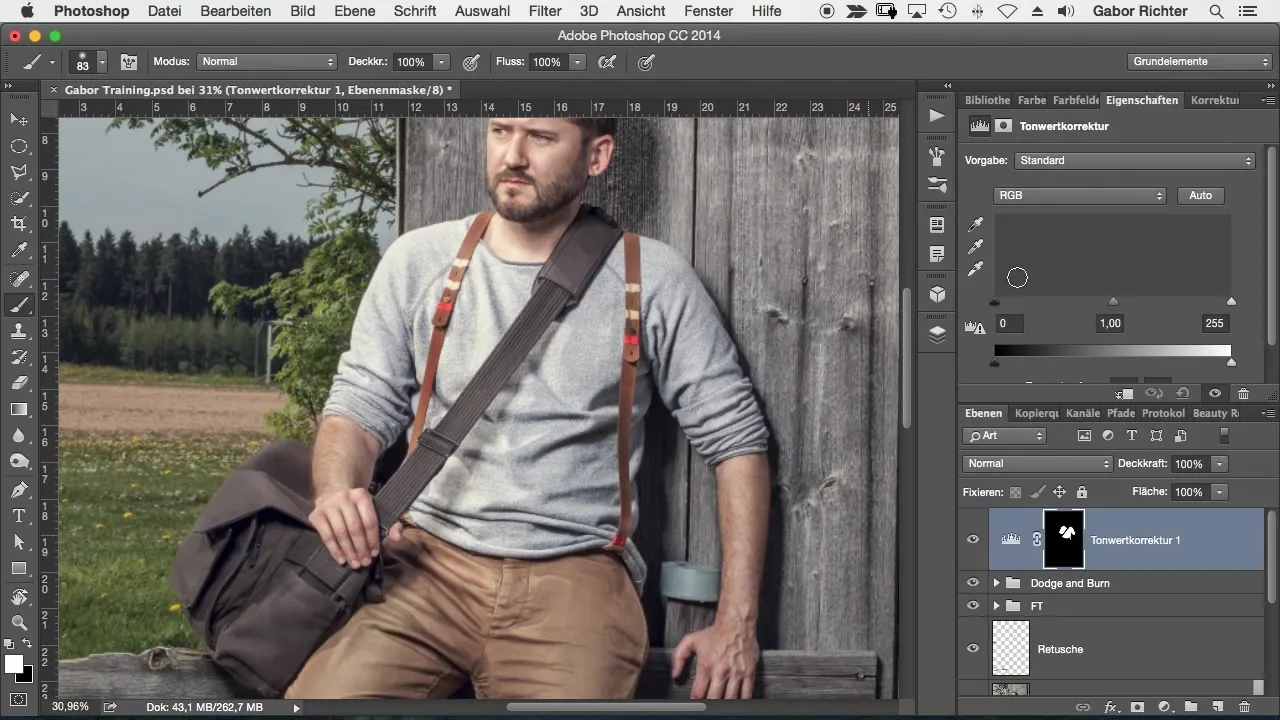Open the layer blend mode Normal dropdown
Image resolution: width=1280 pixels, height=720 pixels.
click(1037, 464)
